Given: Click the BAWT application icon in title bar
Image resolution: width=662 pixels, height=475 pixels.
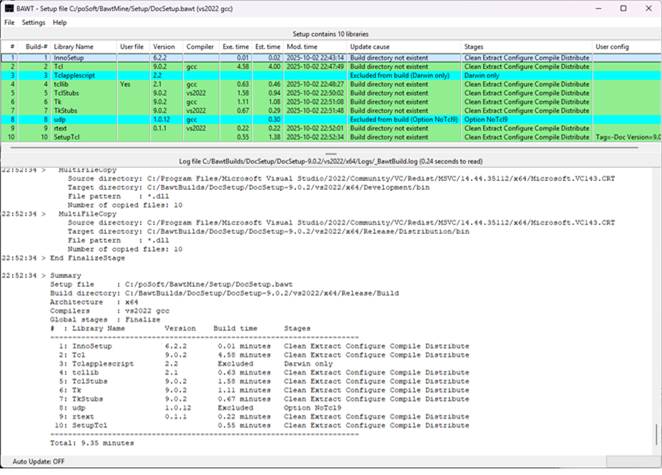Looking at the screenshot, I should (x=9, y=7).
